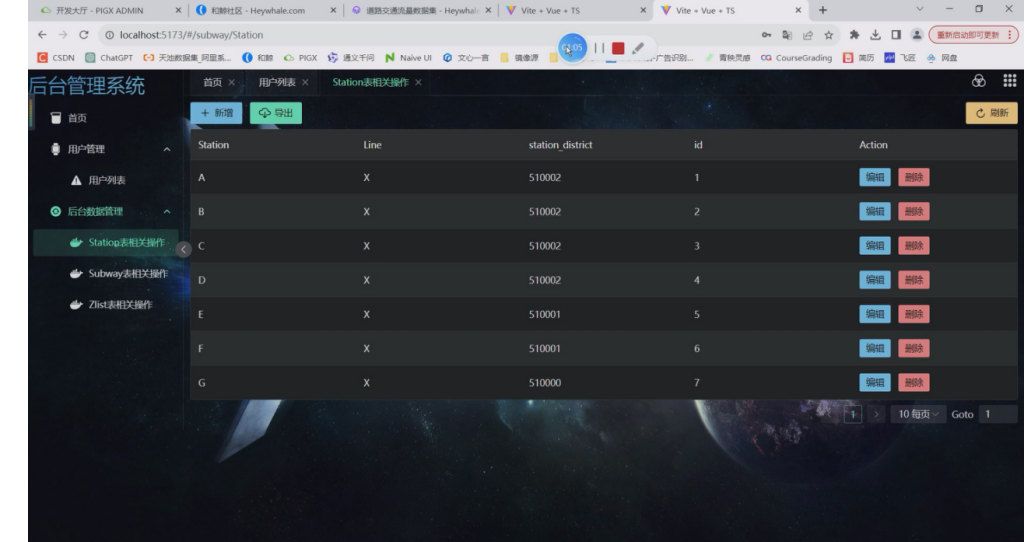
Task: Switch to 首页 page tab
Action: pyautogui.click(x=212, y=82)
